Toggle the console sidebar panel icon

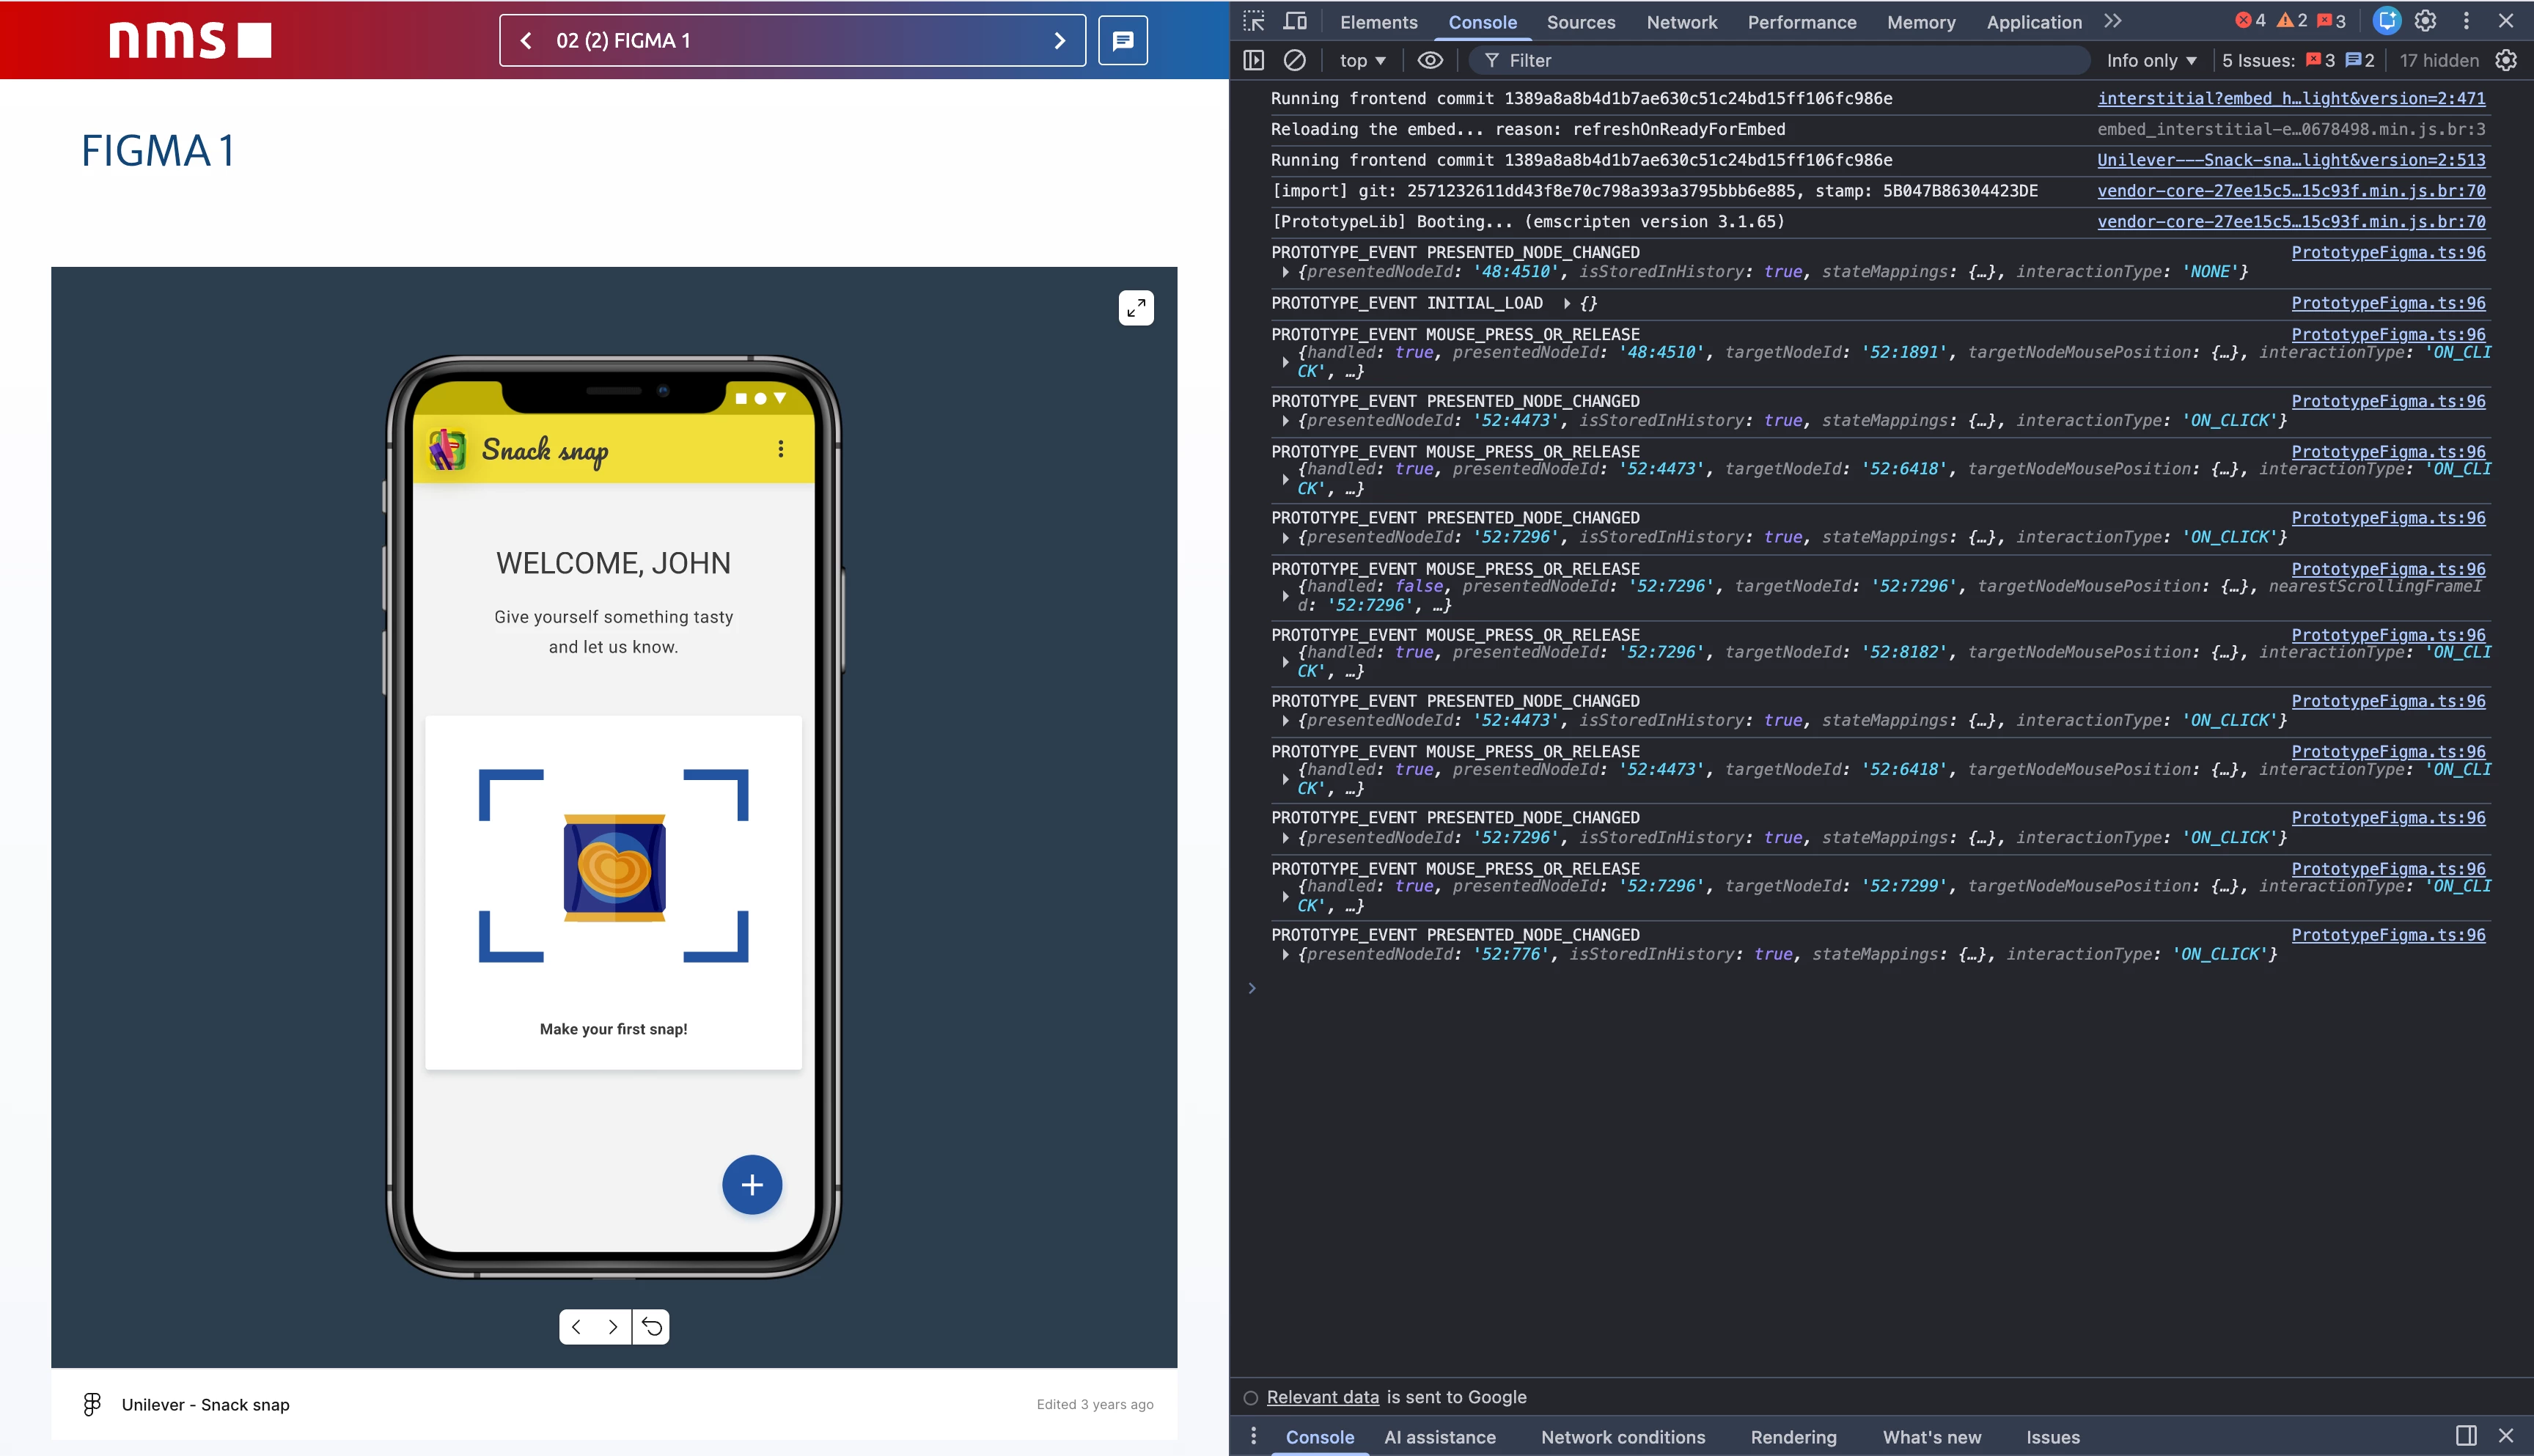click(1253, 60)
